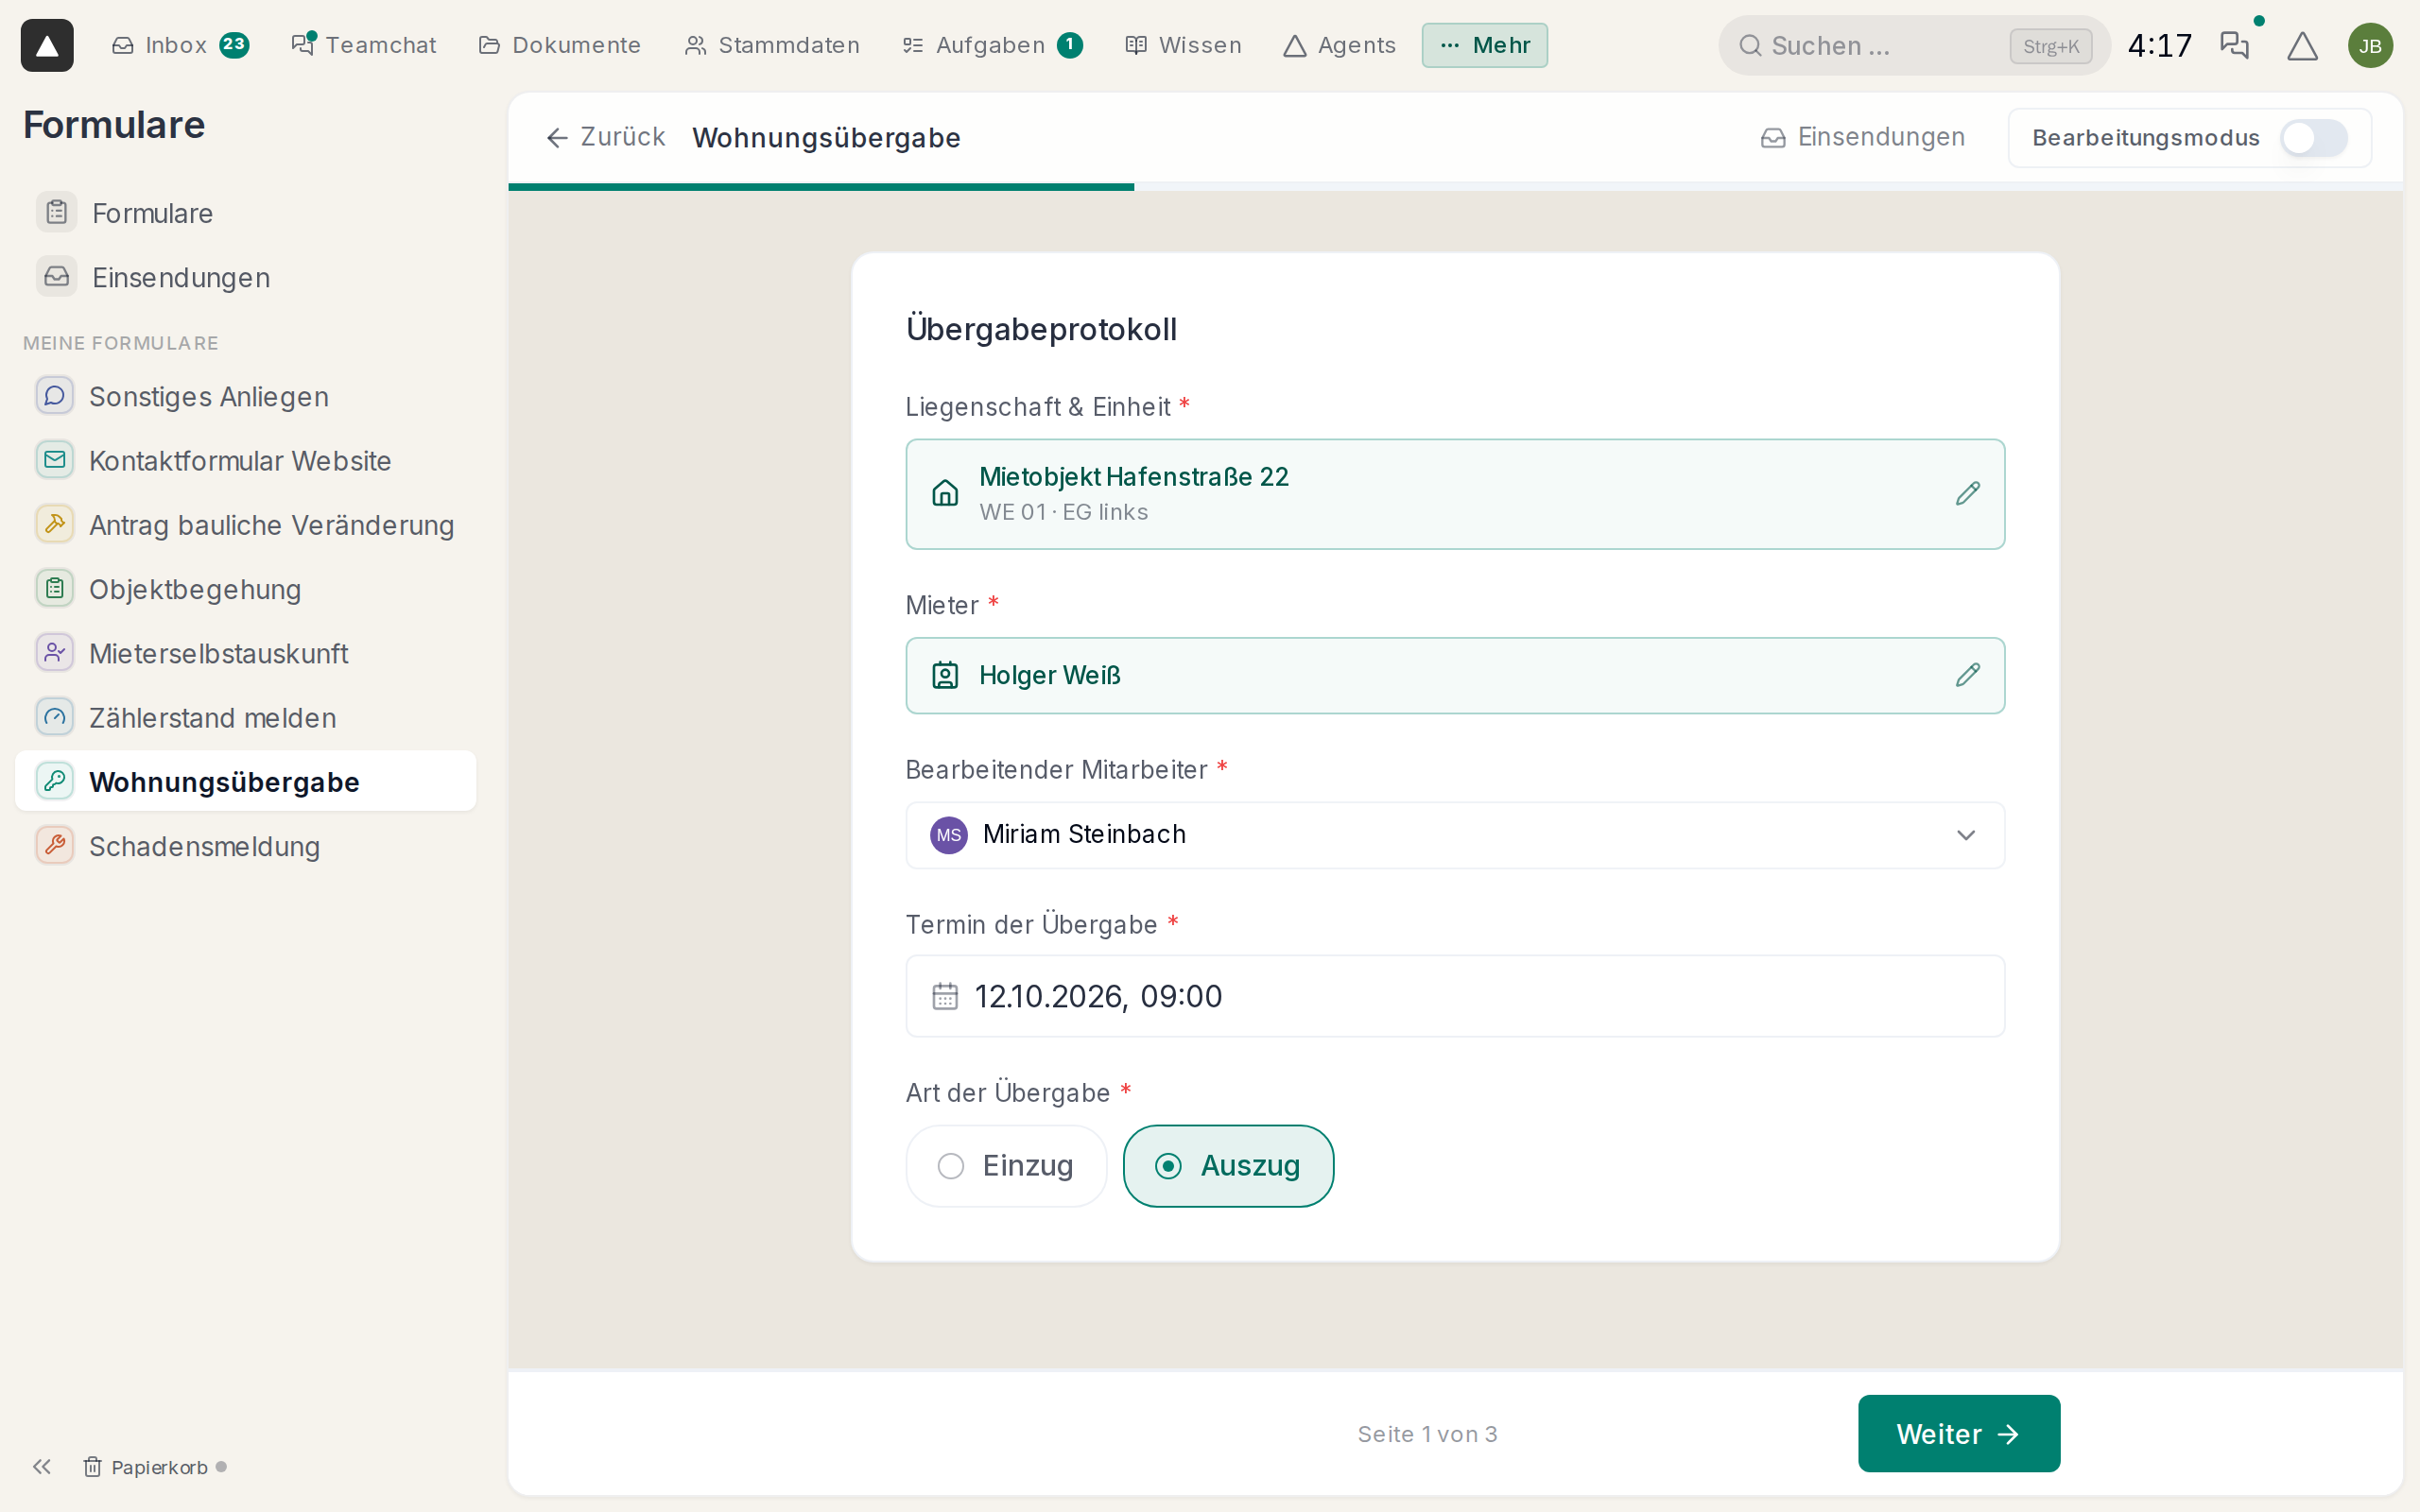Screen dimensions: 2420x1512
Task: Click the triangle notification icon beside the avatar
Action: [x=2302, y=45]
